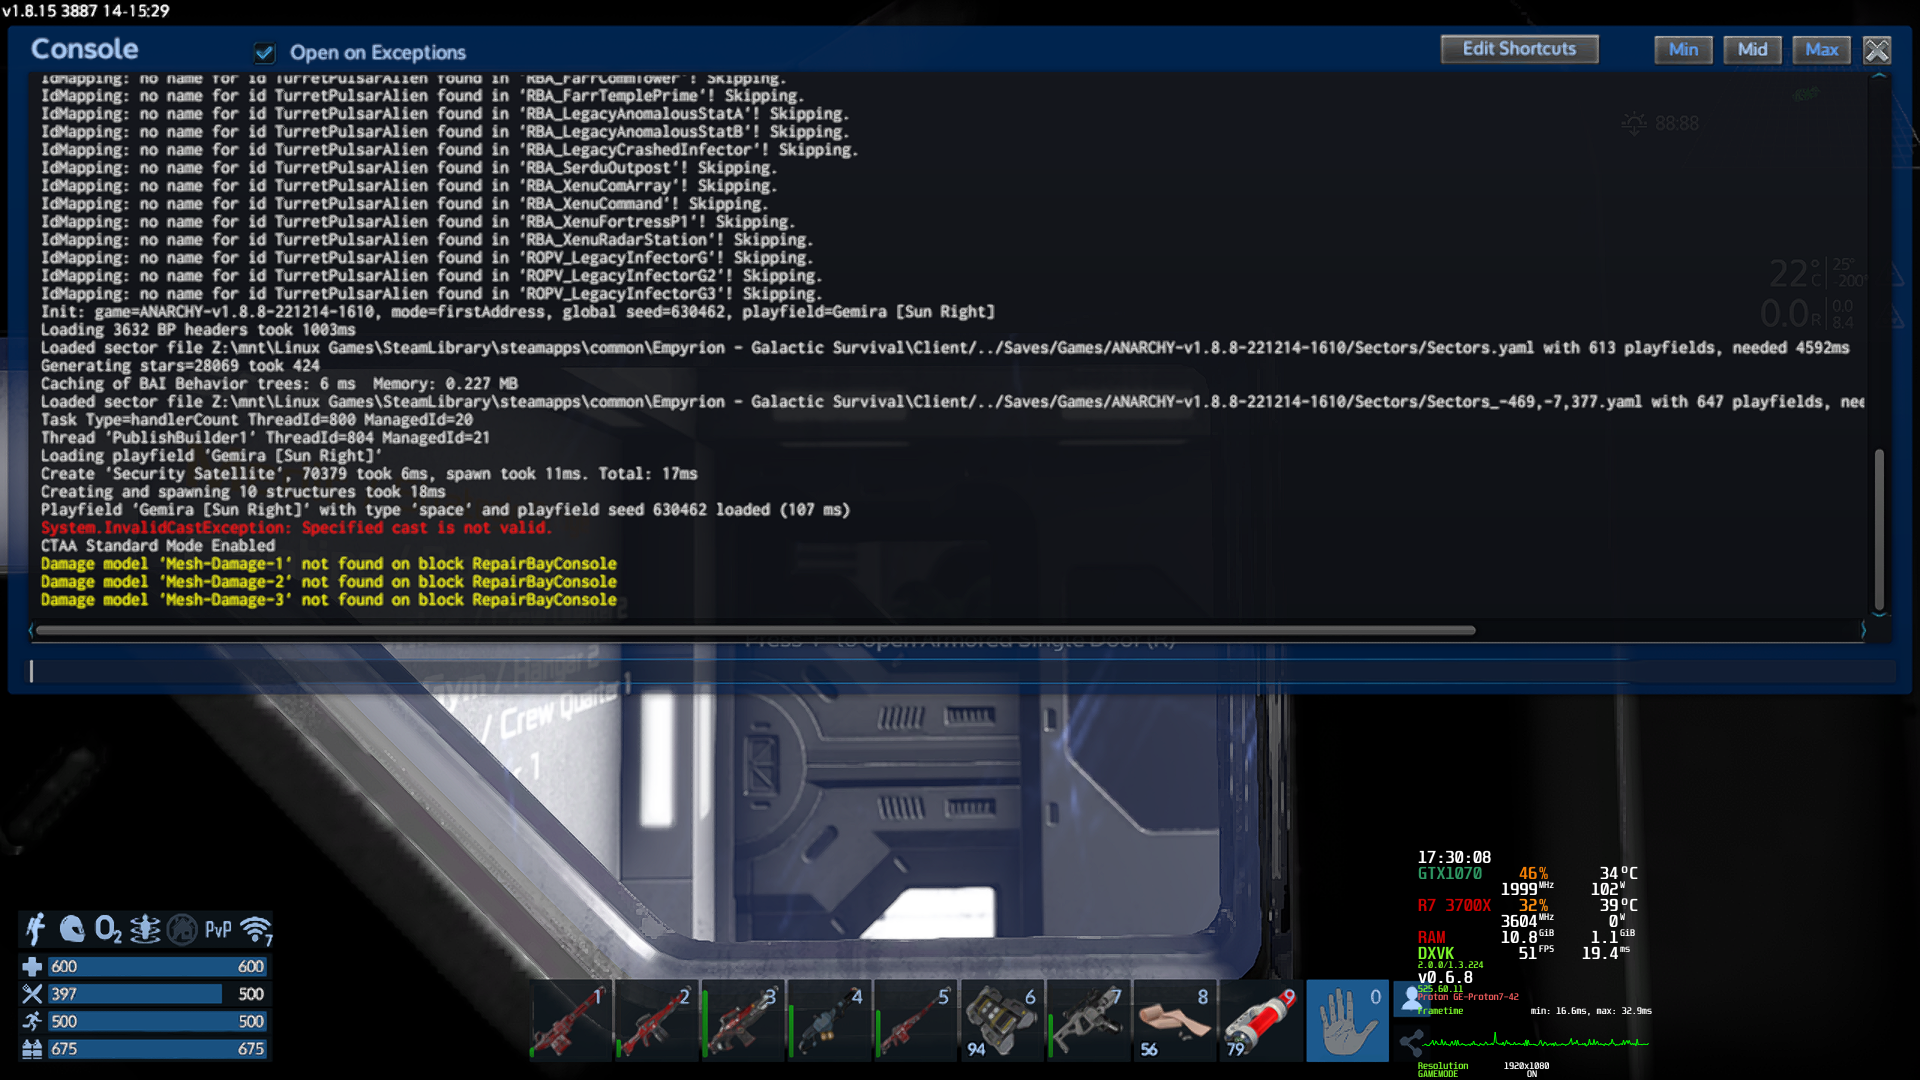Select hotbar slot 7 grey tool gun
The height and width of the screenshot is (1080, 1920).
pos(1089,1021)
